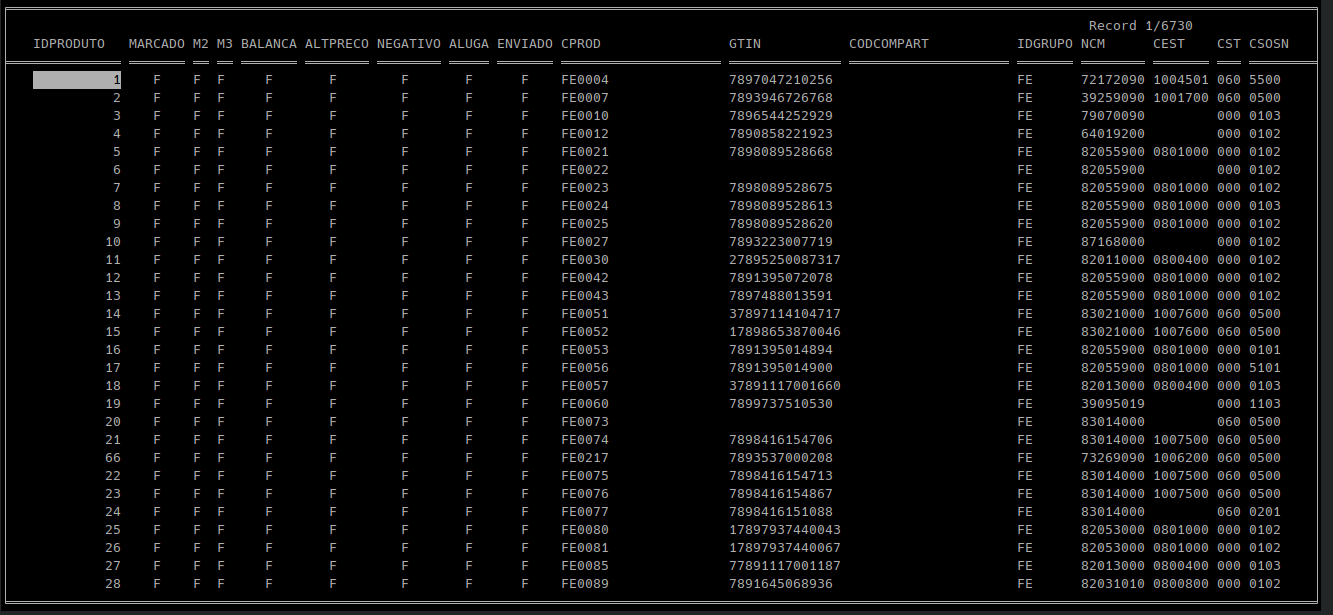The height and width of the screenshot is (615, 1333).
Task: Select NCM value 72172090
Action: pyautogui.click(x=1113, y=80)
